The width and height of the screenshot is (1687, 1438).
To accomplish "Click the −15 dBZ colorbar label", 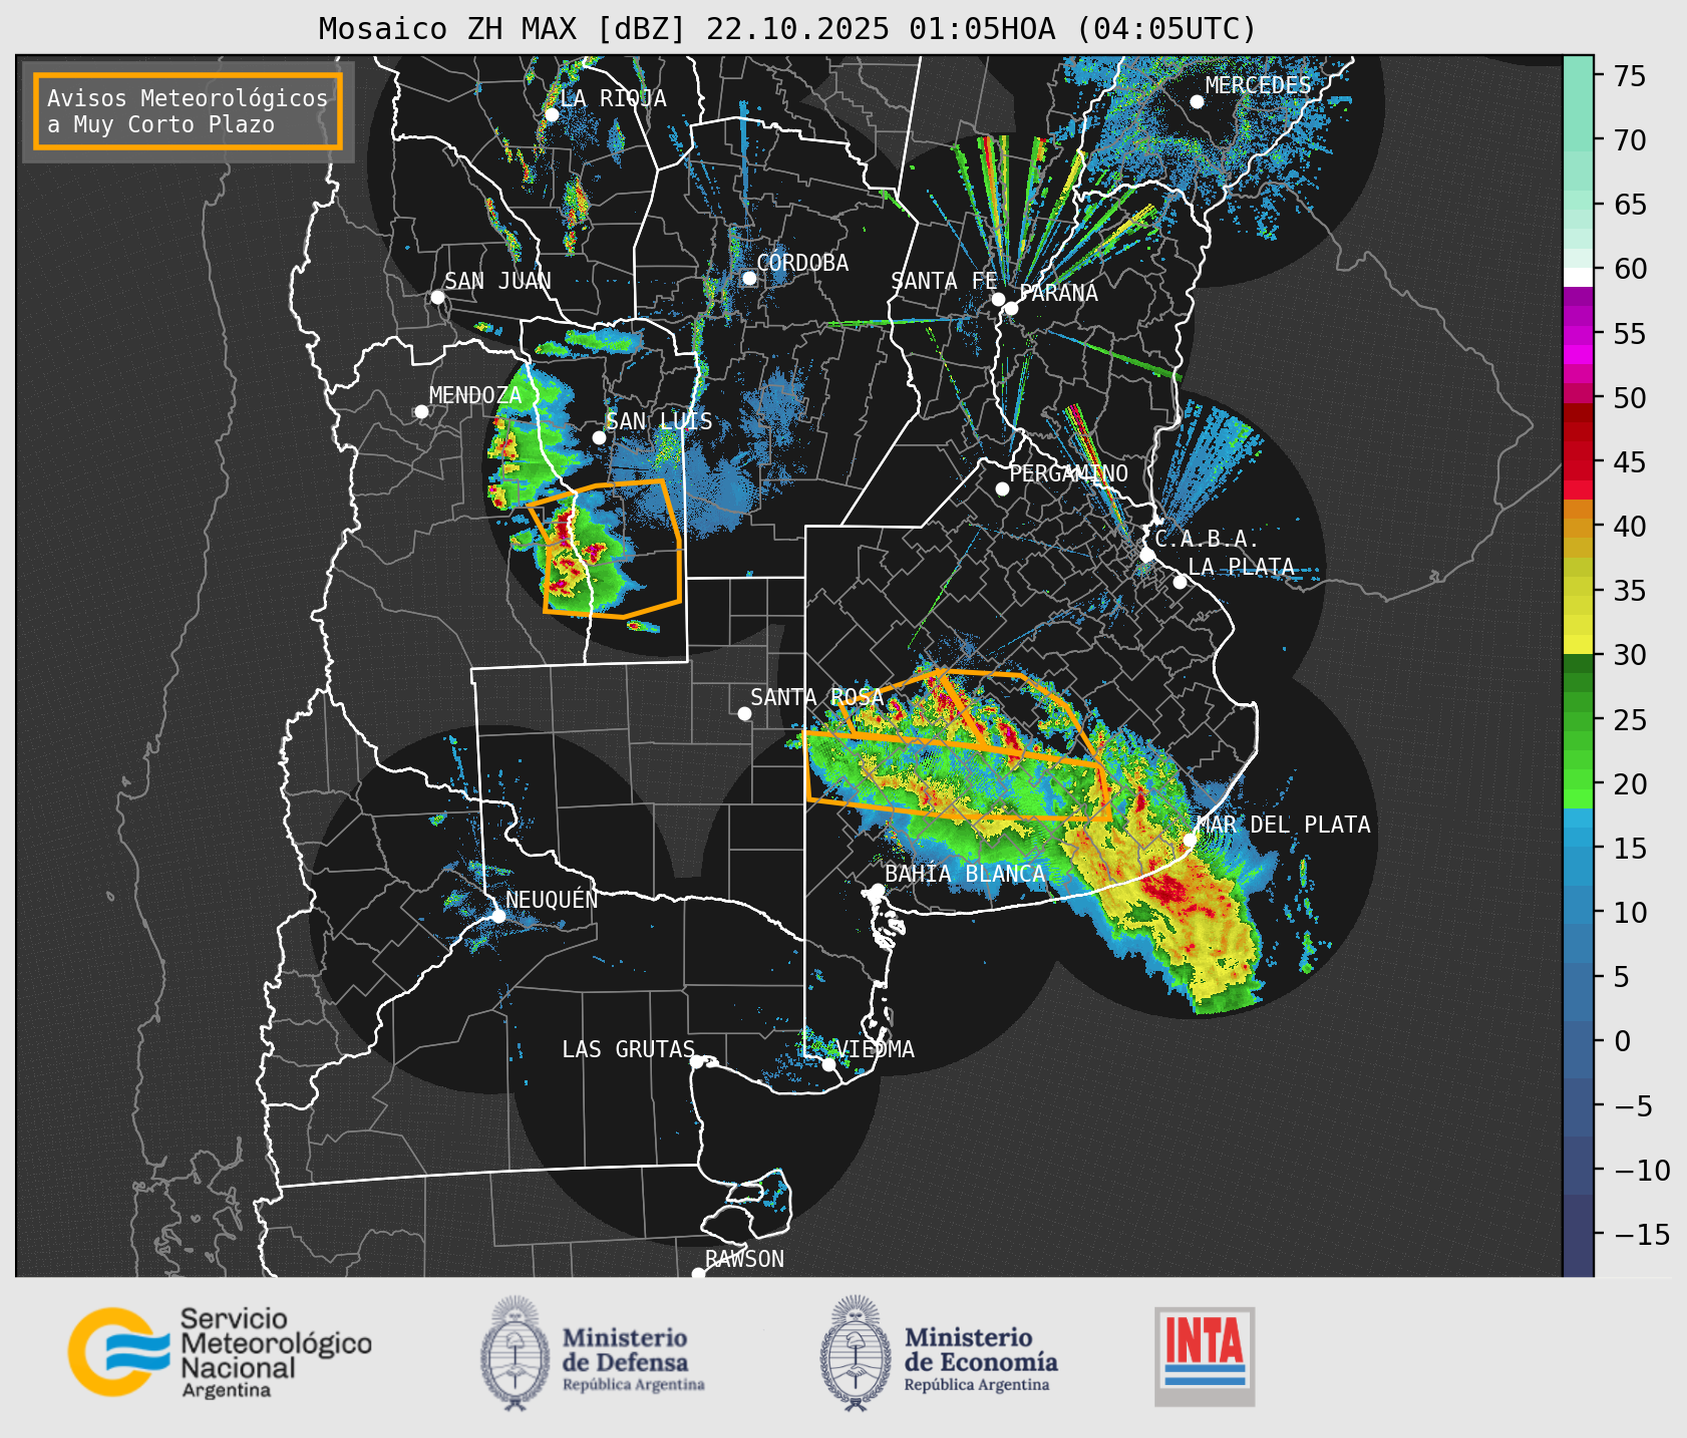I will pyautogui.click(x=1640, y=1235).
